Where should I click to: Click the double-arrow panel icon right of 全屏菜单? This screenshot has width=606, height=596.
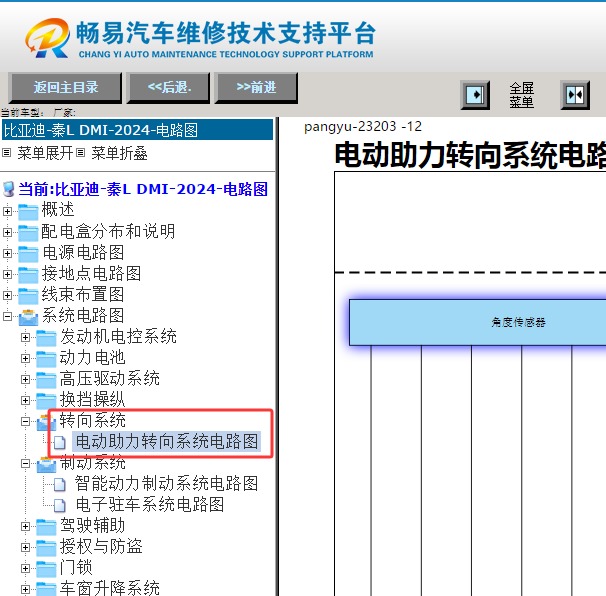point(575,95)
